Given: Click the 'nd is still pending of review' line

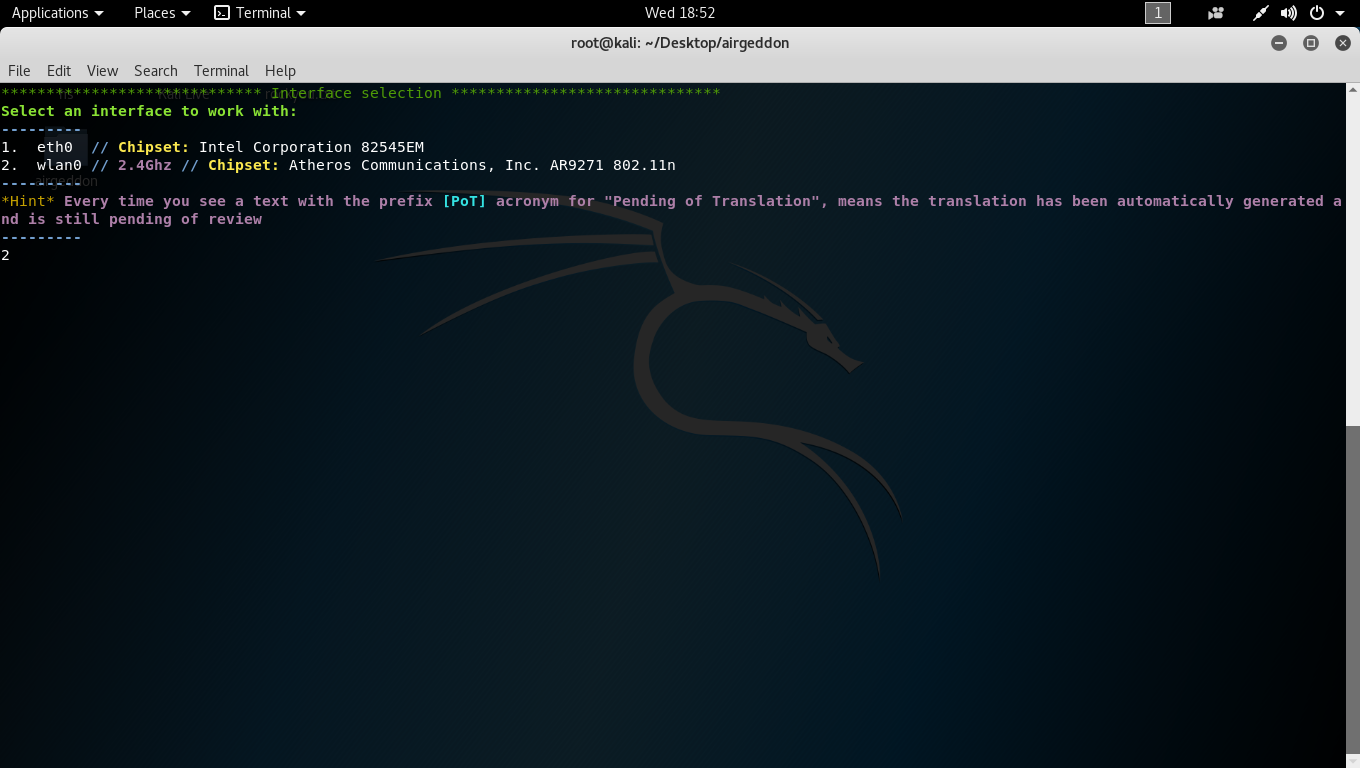Looking at the screenshot, I should (131, 219).
